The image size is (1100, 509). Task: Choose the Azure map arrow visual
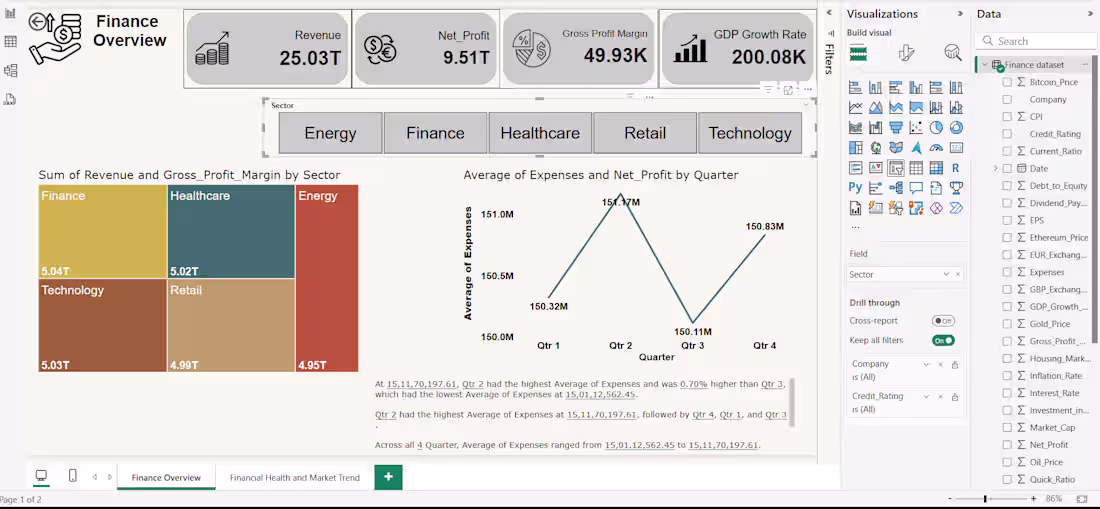(x=915, y=148)
